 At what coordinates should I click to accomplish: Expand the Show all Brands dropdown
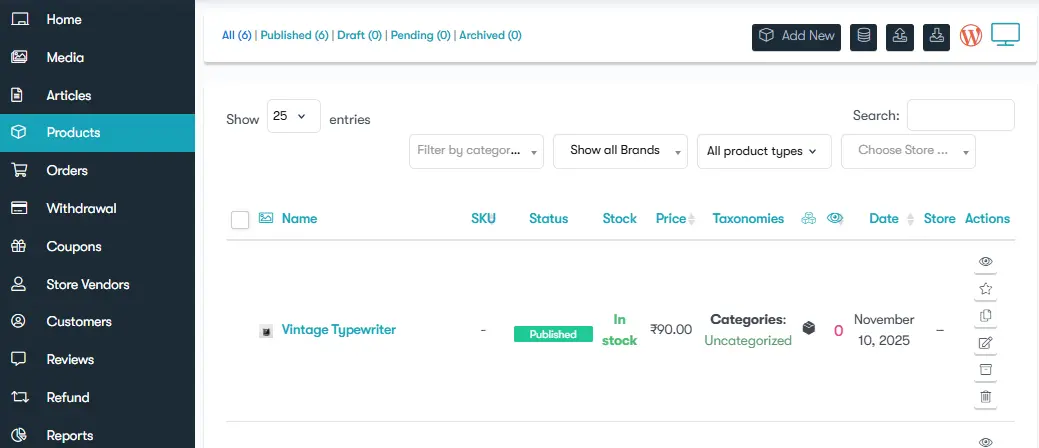click(x=620, y=151)
